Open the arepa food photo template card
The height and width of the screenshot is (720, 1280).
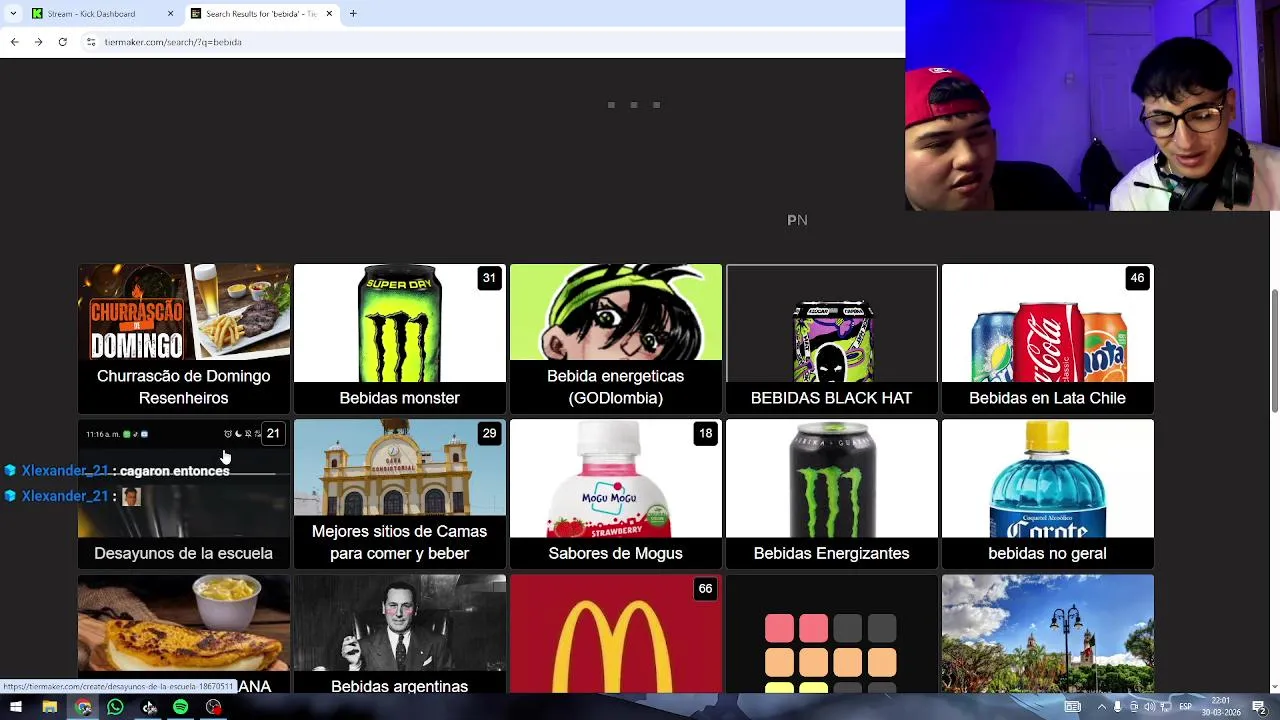tap(184, 634)
